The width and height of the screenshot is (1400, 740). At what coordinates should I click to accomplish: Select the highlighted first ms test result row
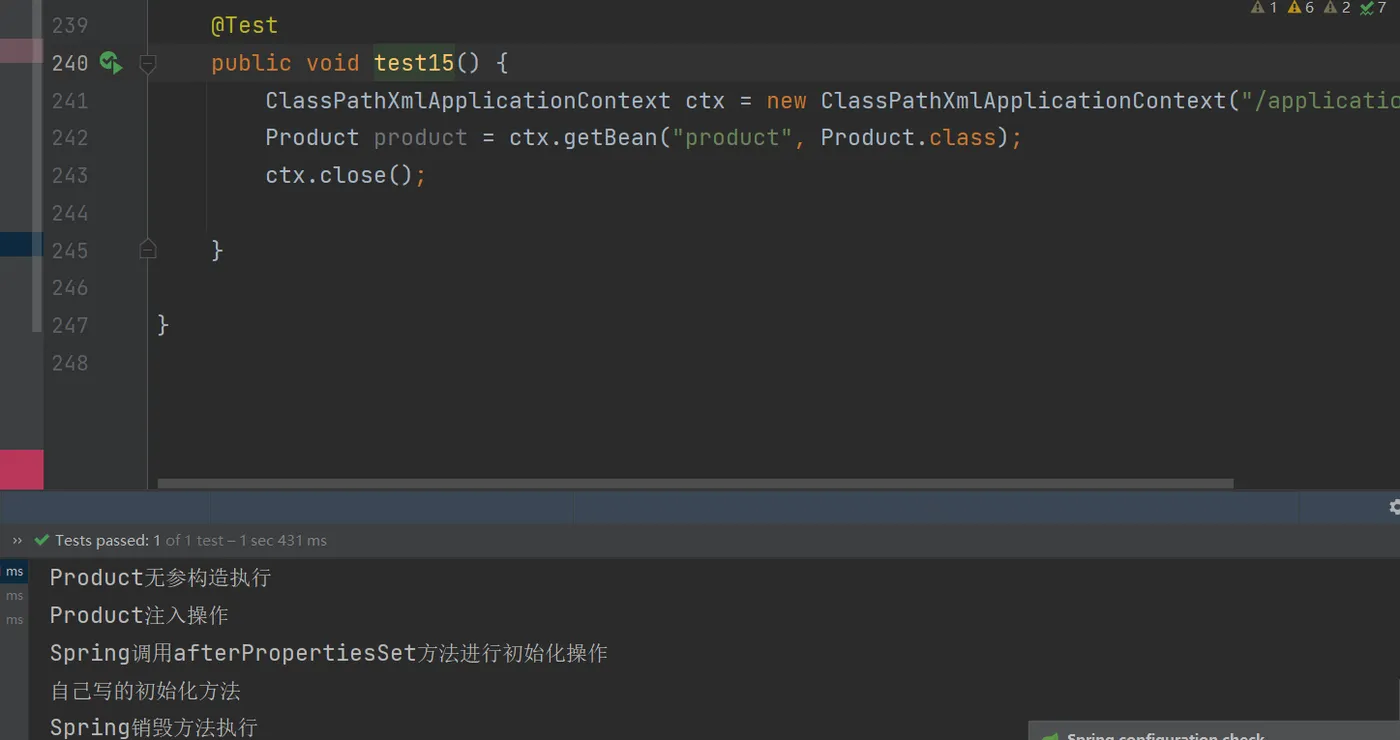[x=14, y=572]
